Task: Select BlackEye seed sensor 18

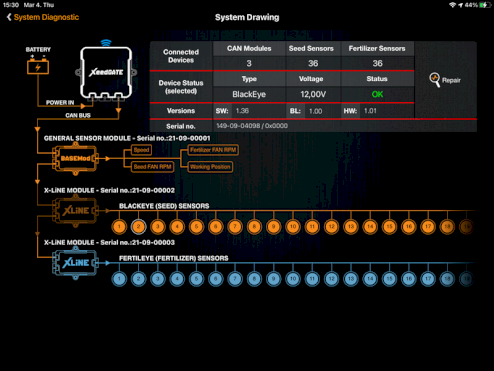Action: pos(447,227)
